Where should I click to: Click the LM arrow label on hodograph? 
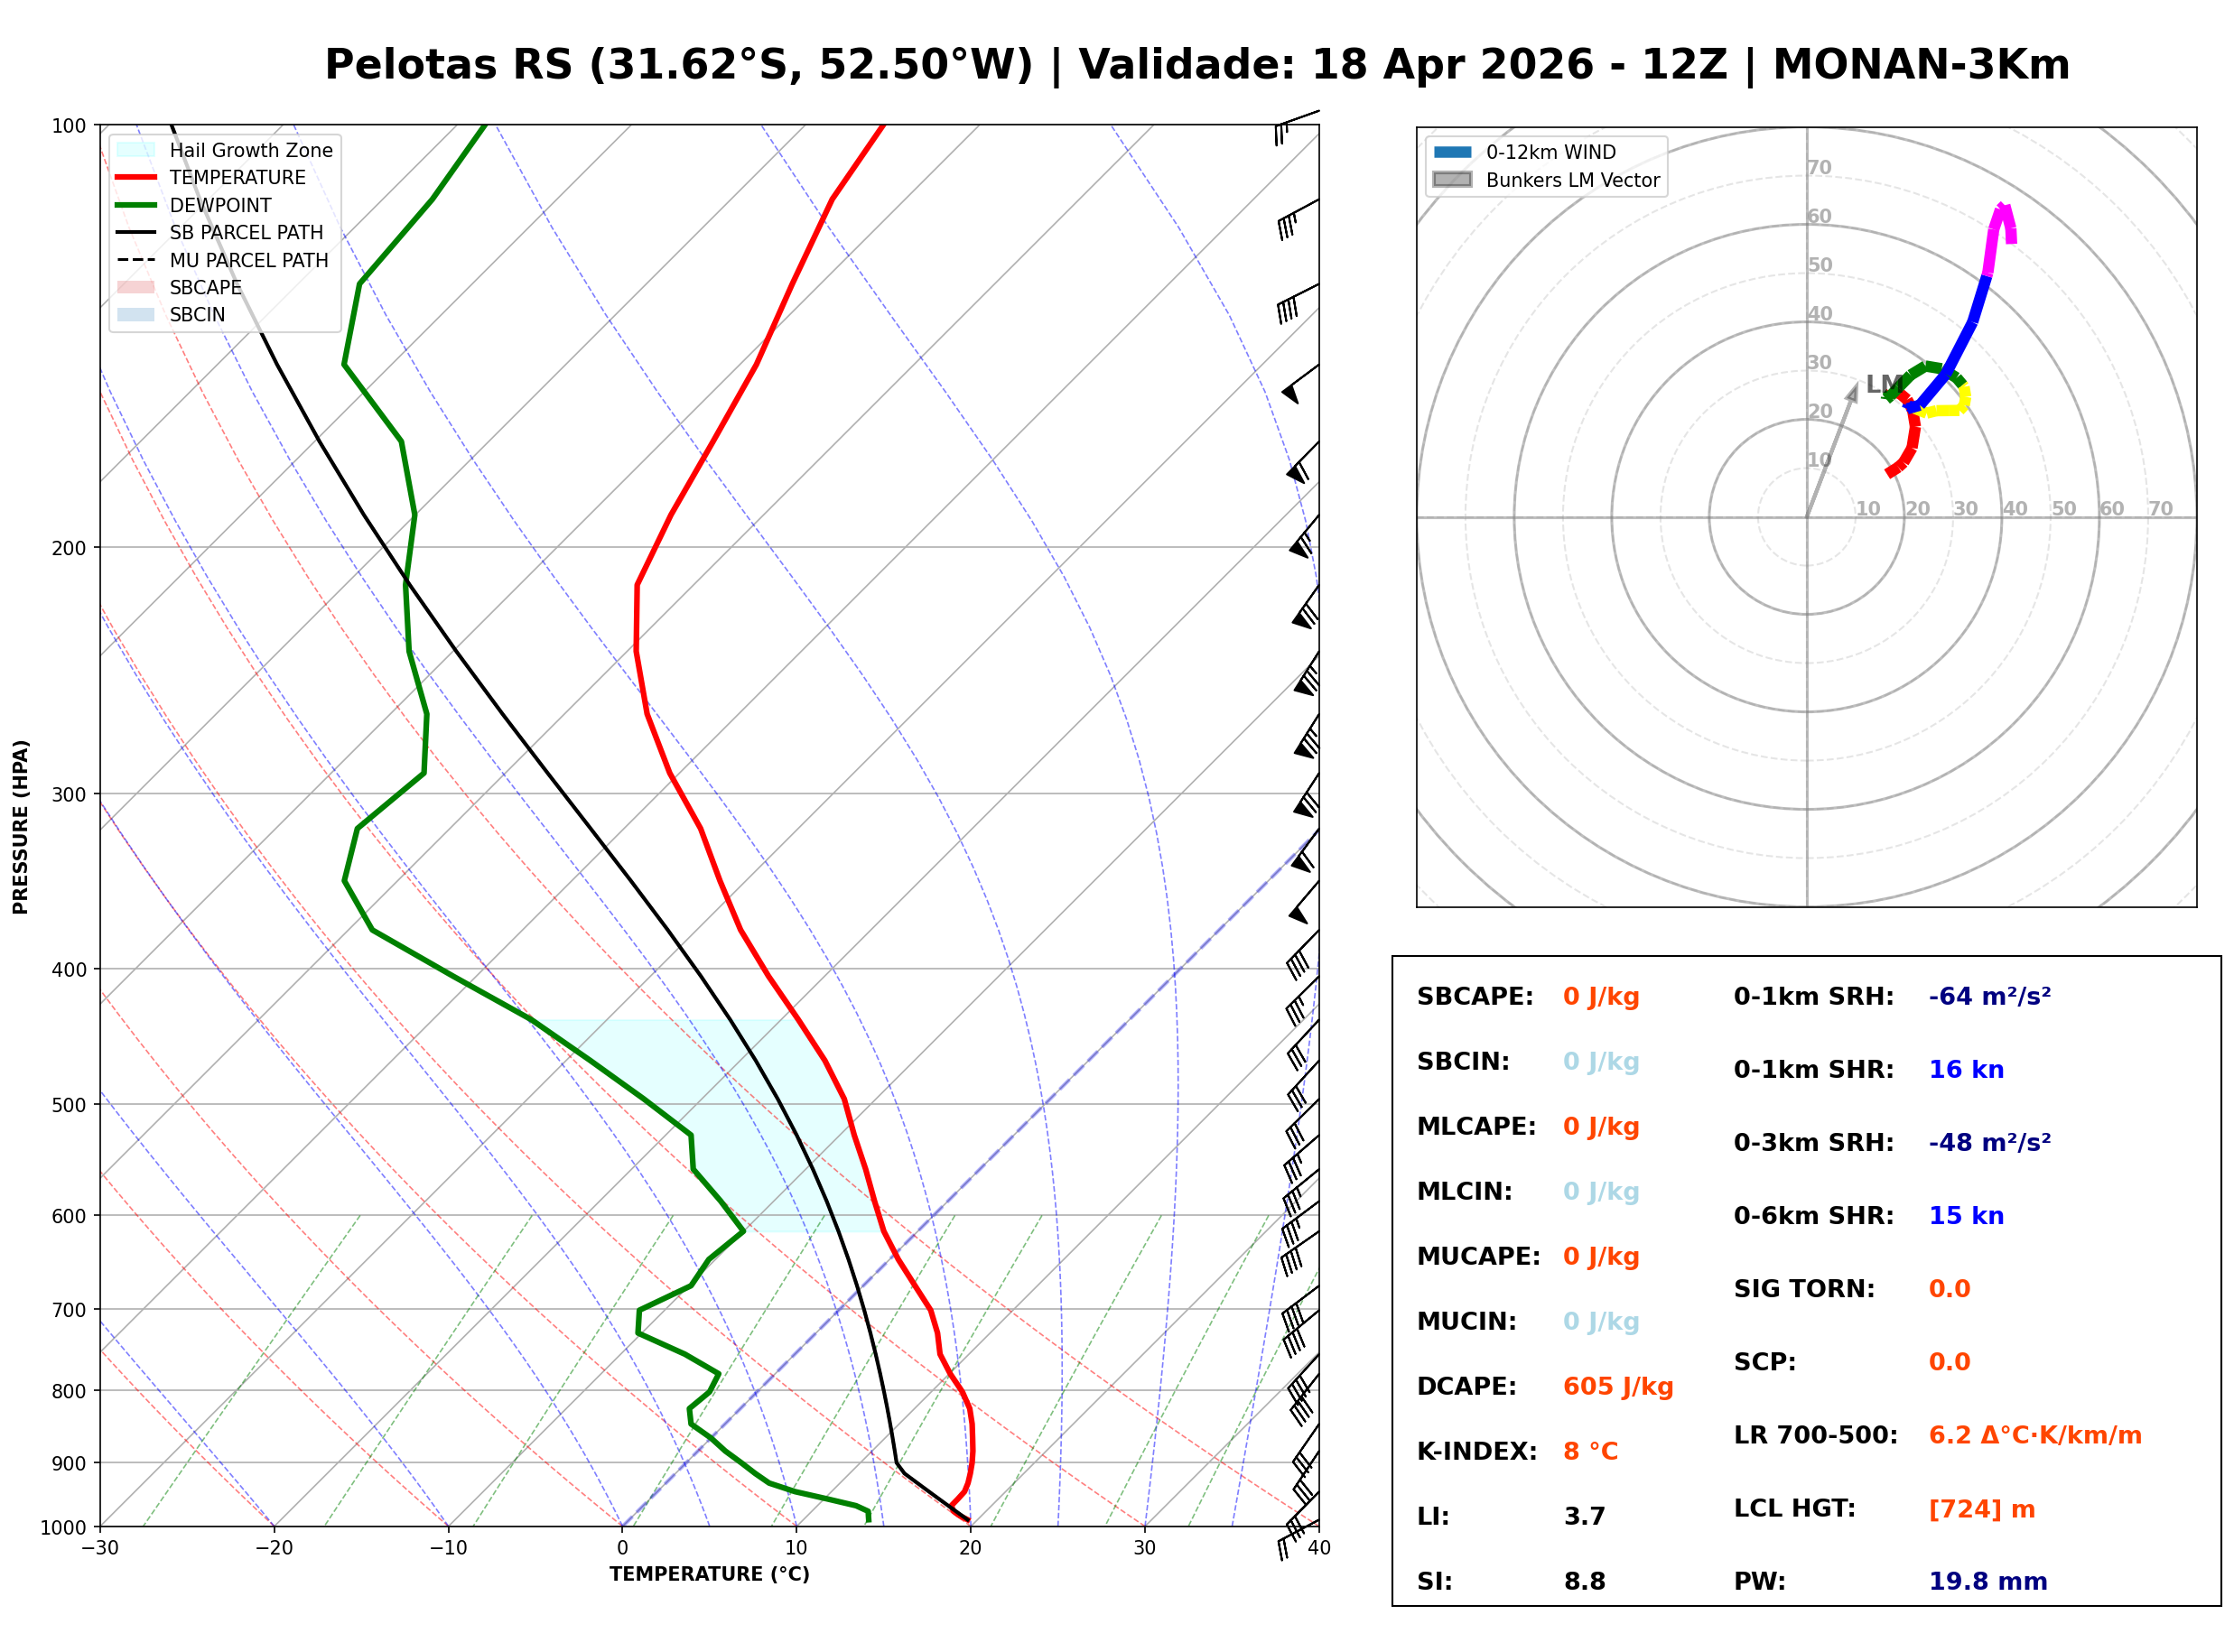pos(1883,384)
